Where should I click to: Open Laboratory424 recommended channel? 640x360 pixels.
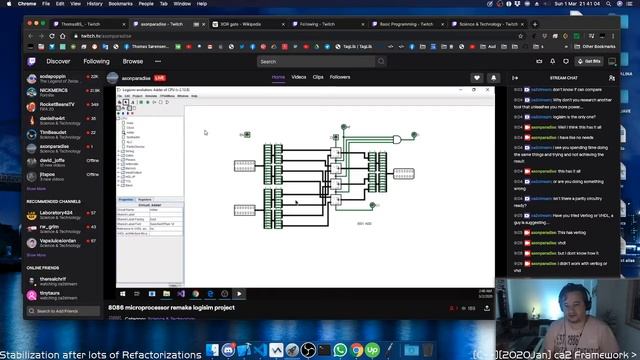click(63, 215)
